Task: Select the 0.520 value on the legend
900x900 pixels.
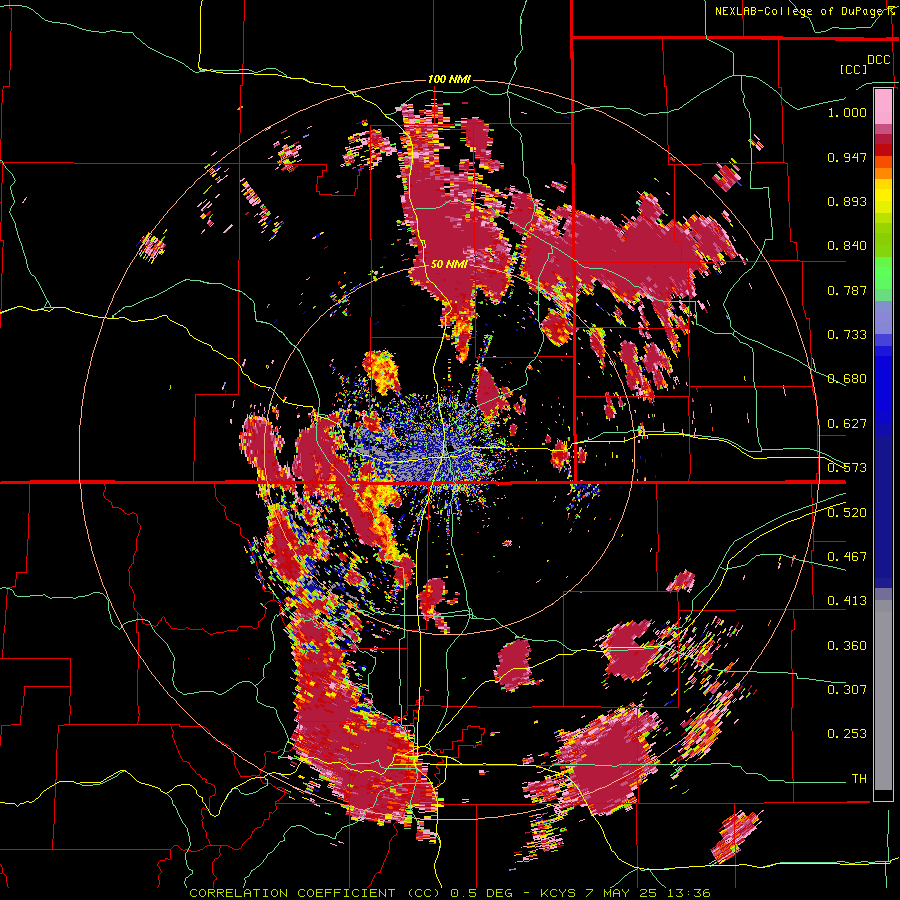Action: coord(847,513)
